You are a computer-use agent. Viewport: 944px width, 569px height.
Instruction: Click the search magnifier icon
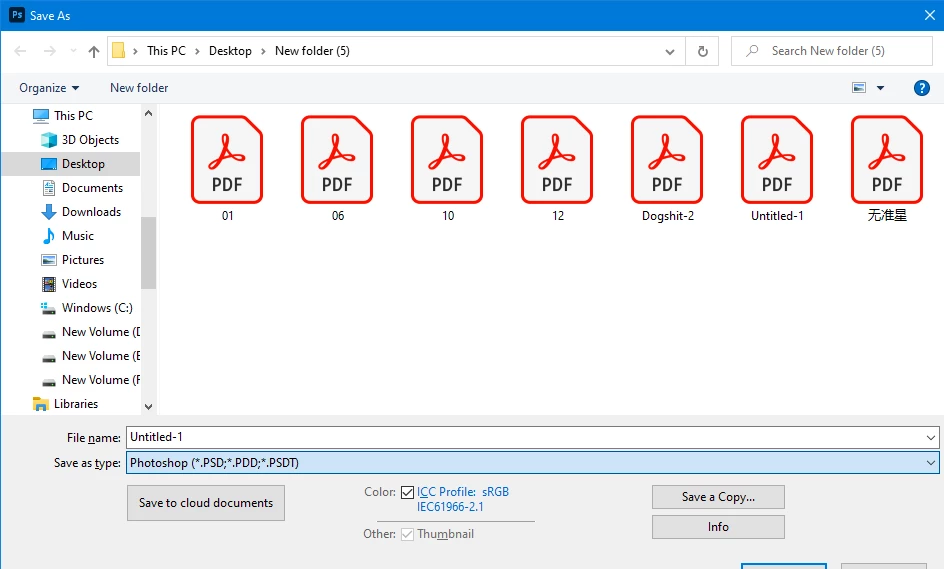[751, 51]
